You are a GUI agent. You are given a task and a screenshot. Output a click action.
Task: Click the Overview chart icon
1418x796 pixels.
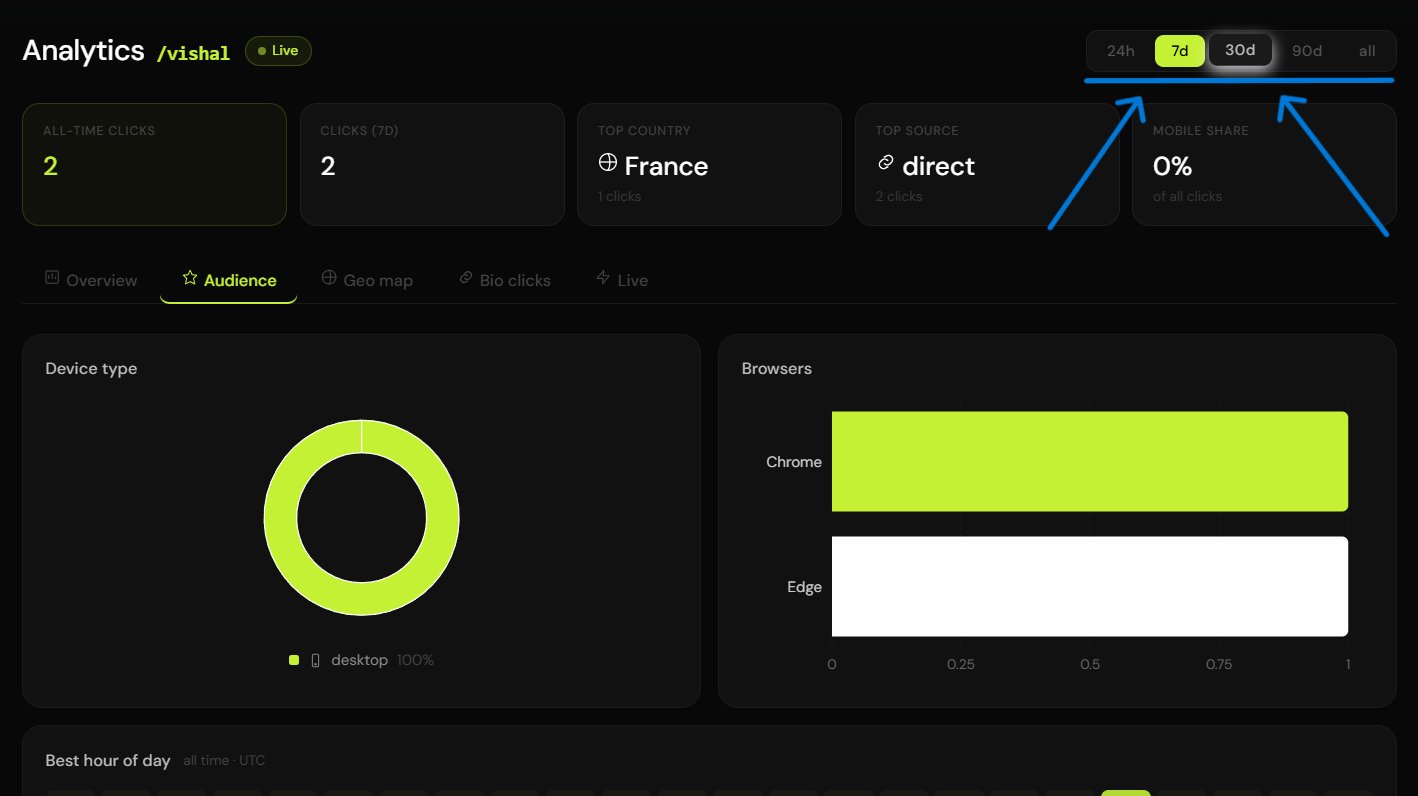52,278
